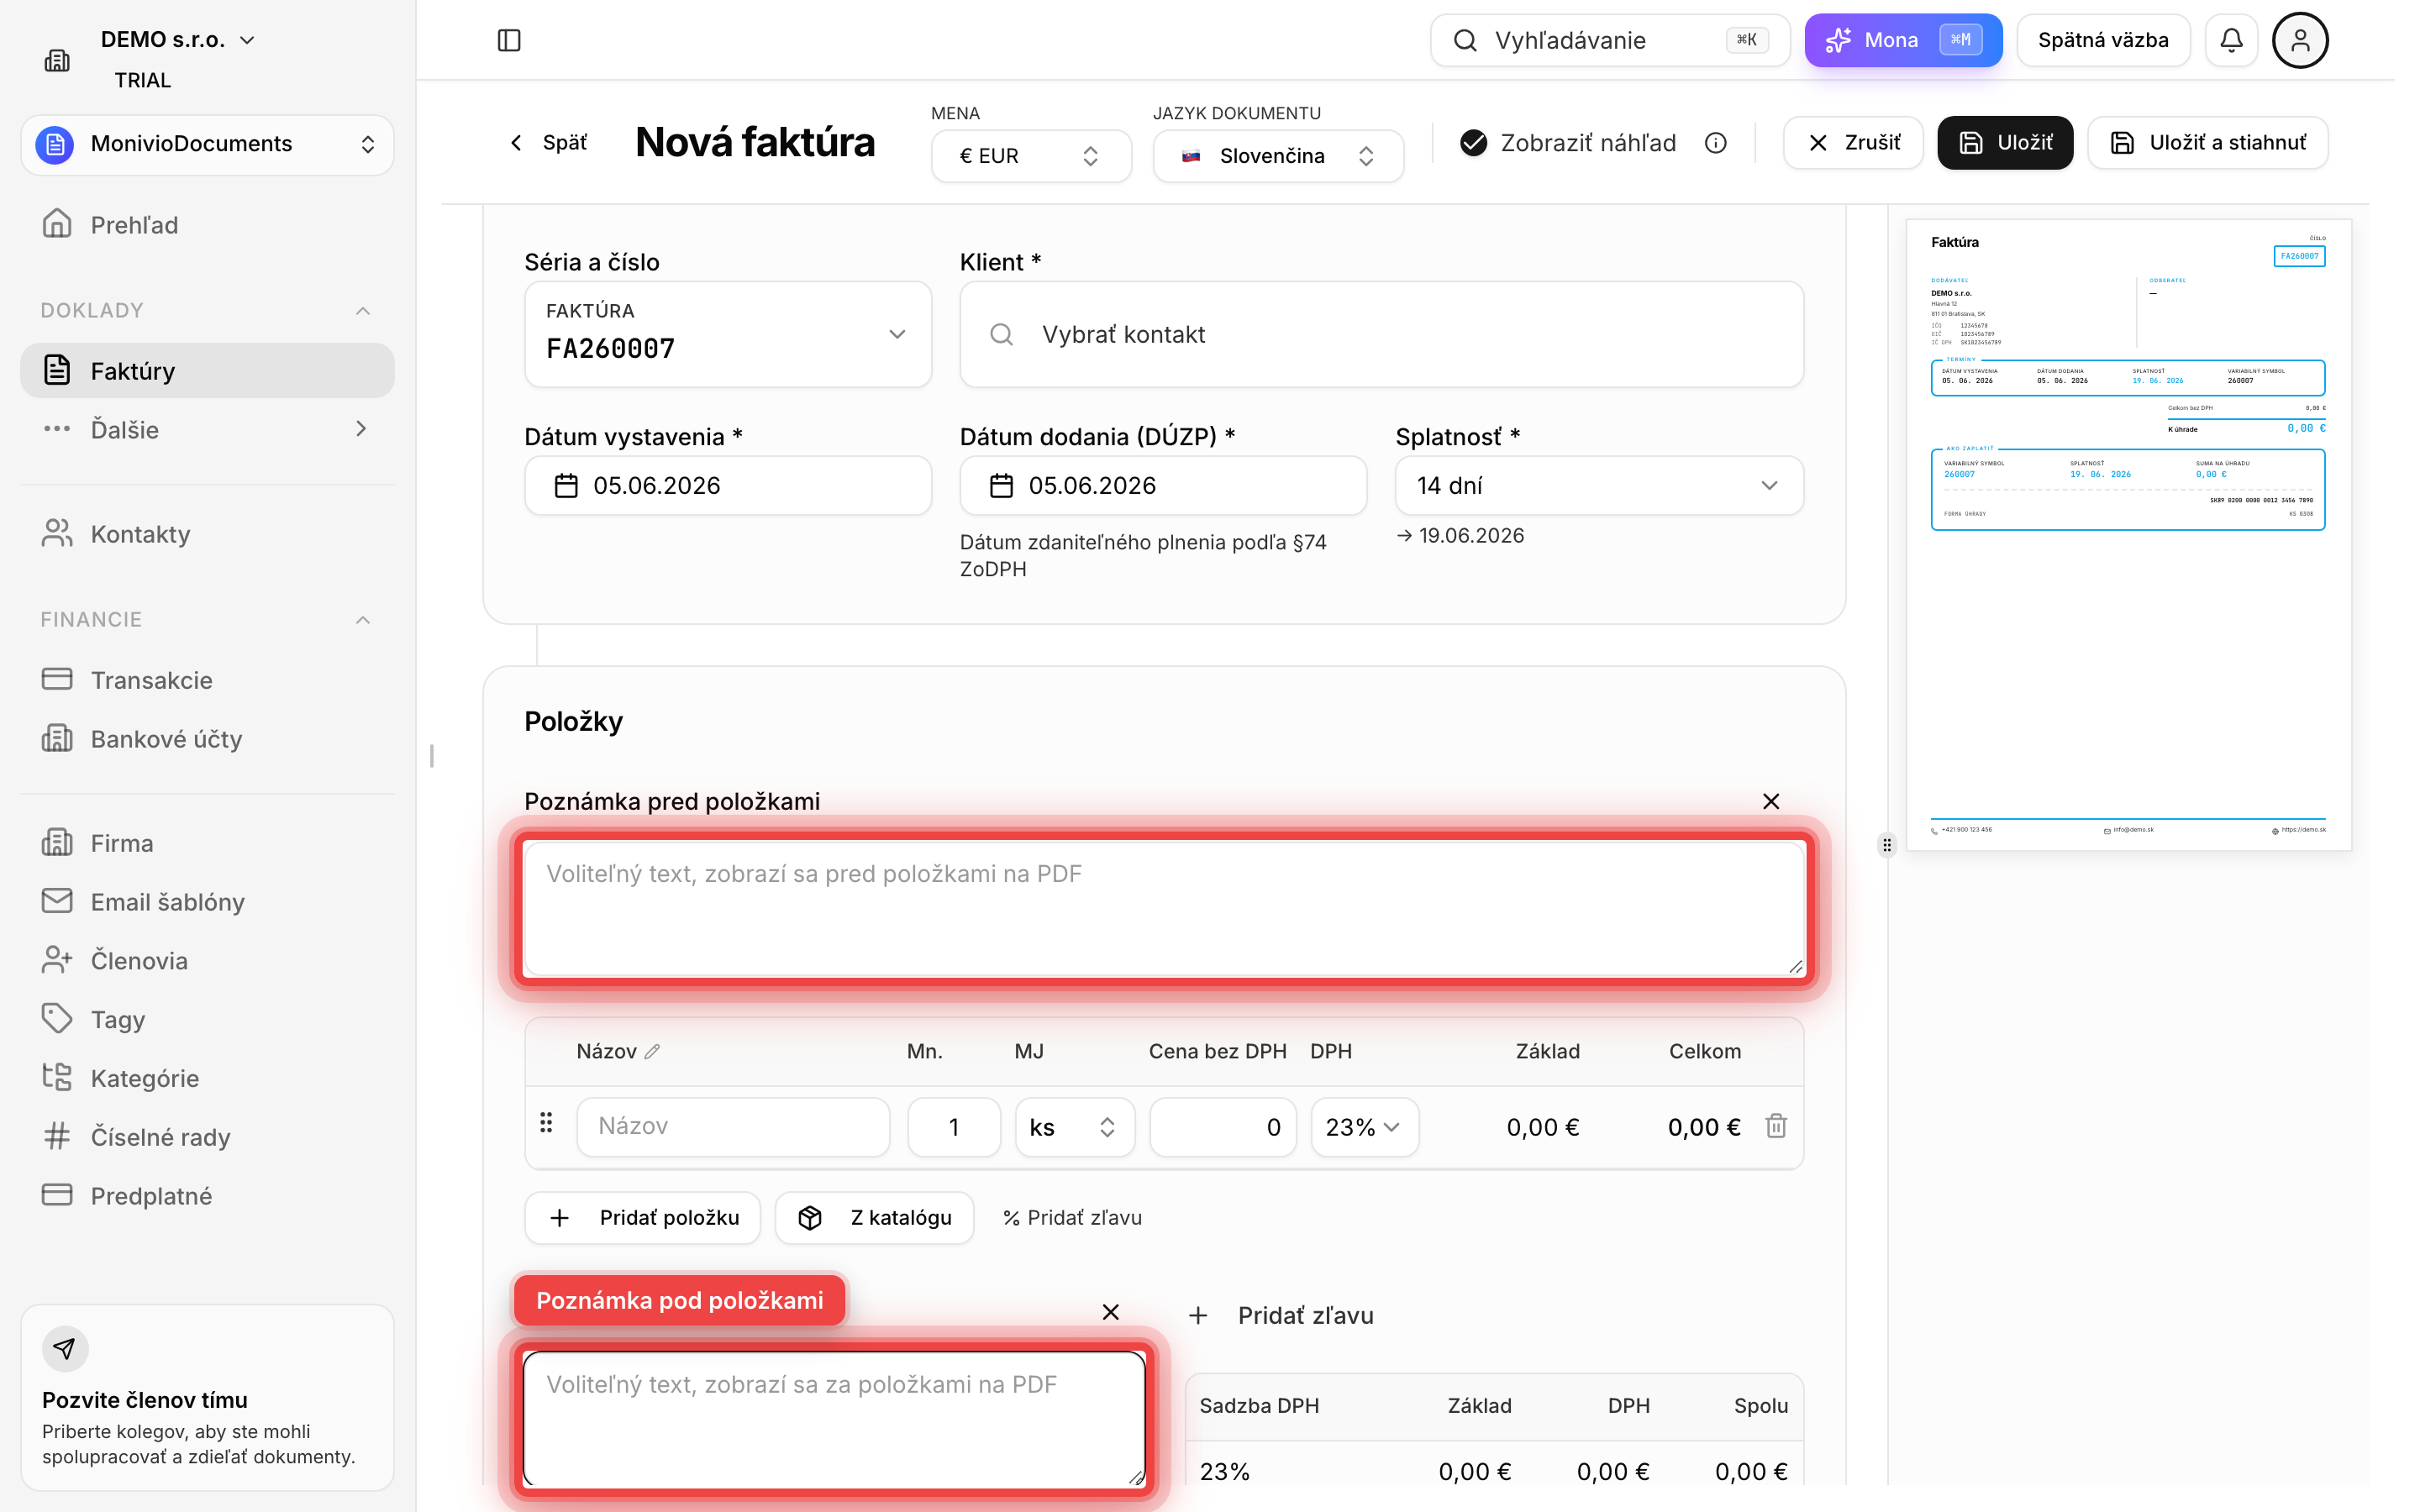Grab the item row drag handle
The height and width of the screenshot is (1512, 2420).
coord(546,1123)
